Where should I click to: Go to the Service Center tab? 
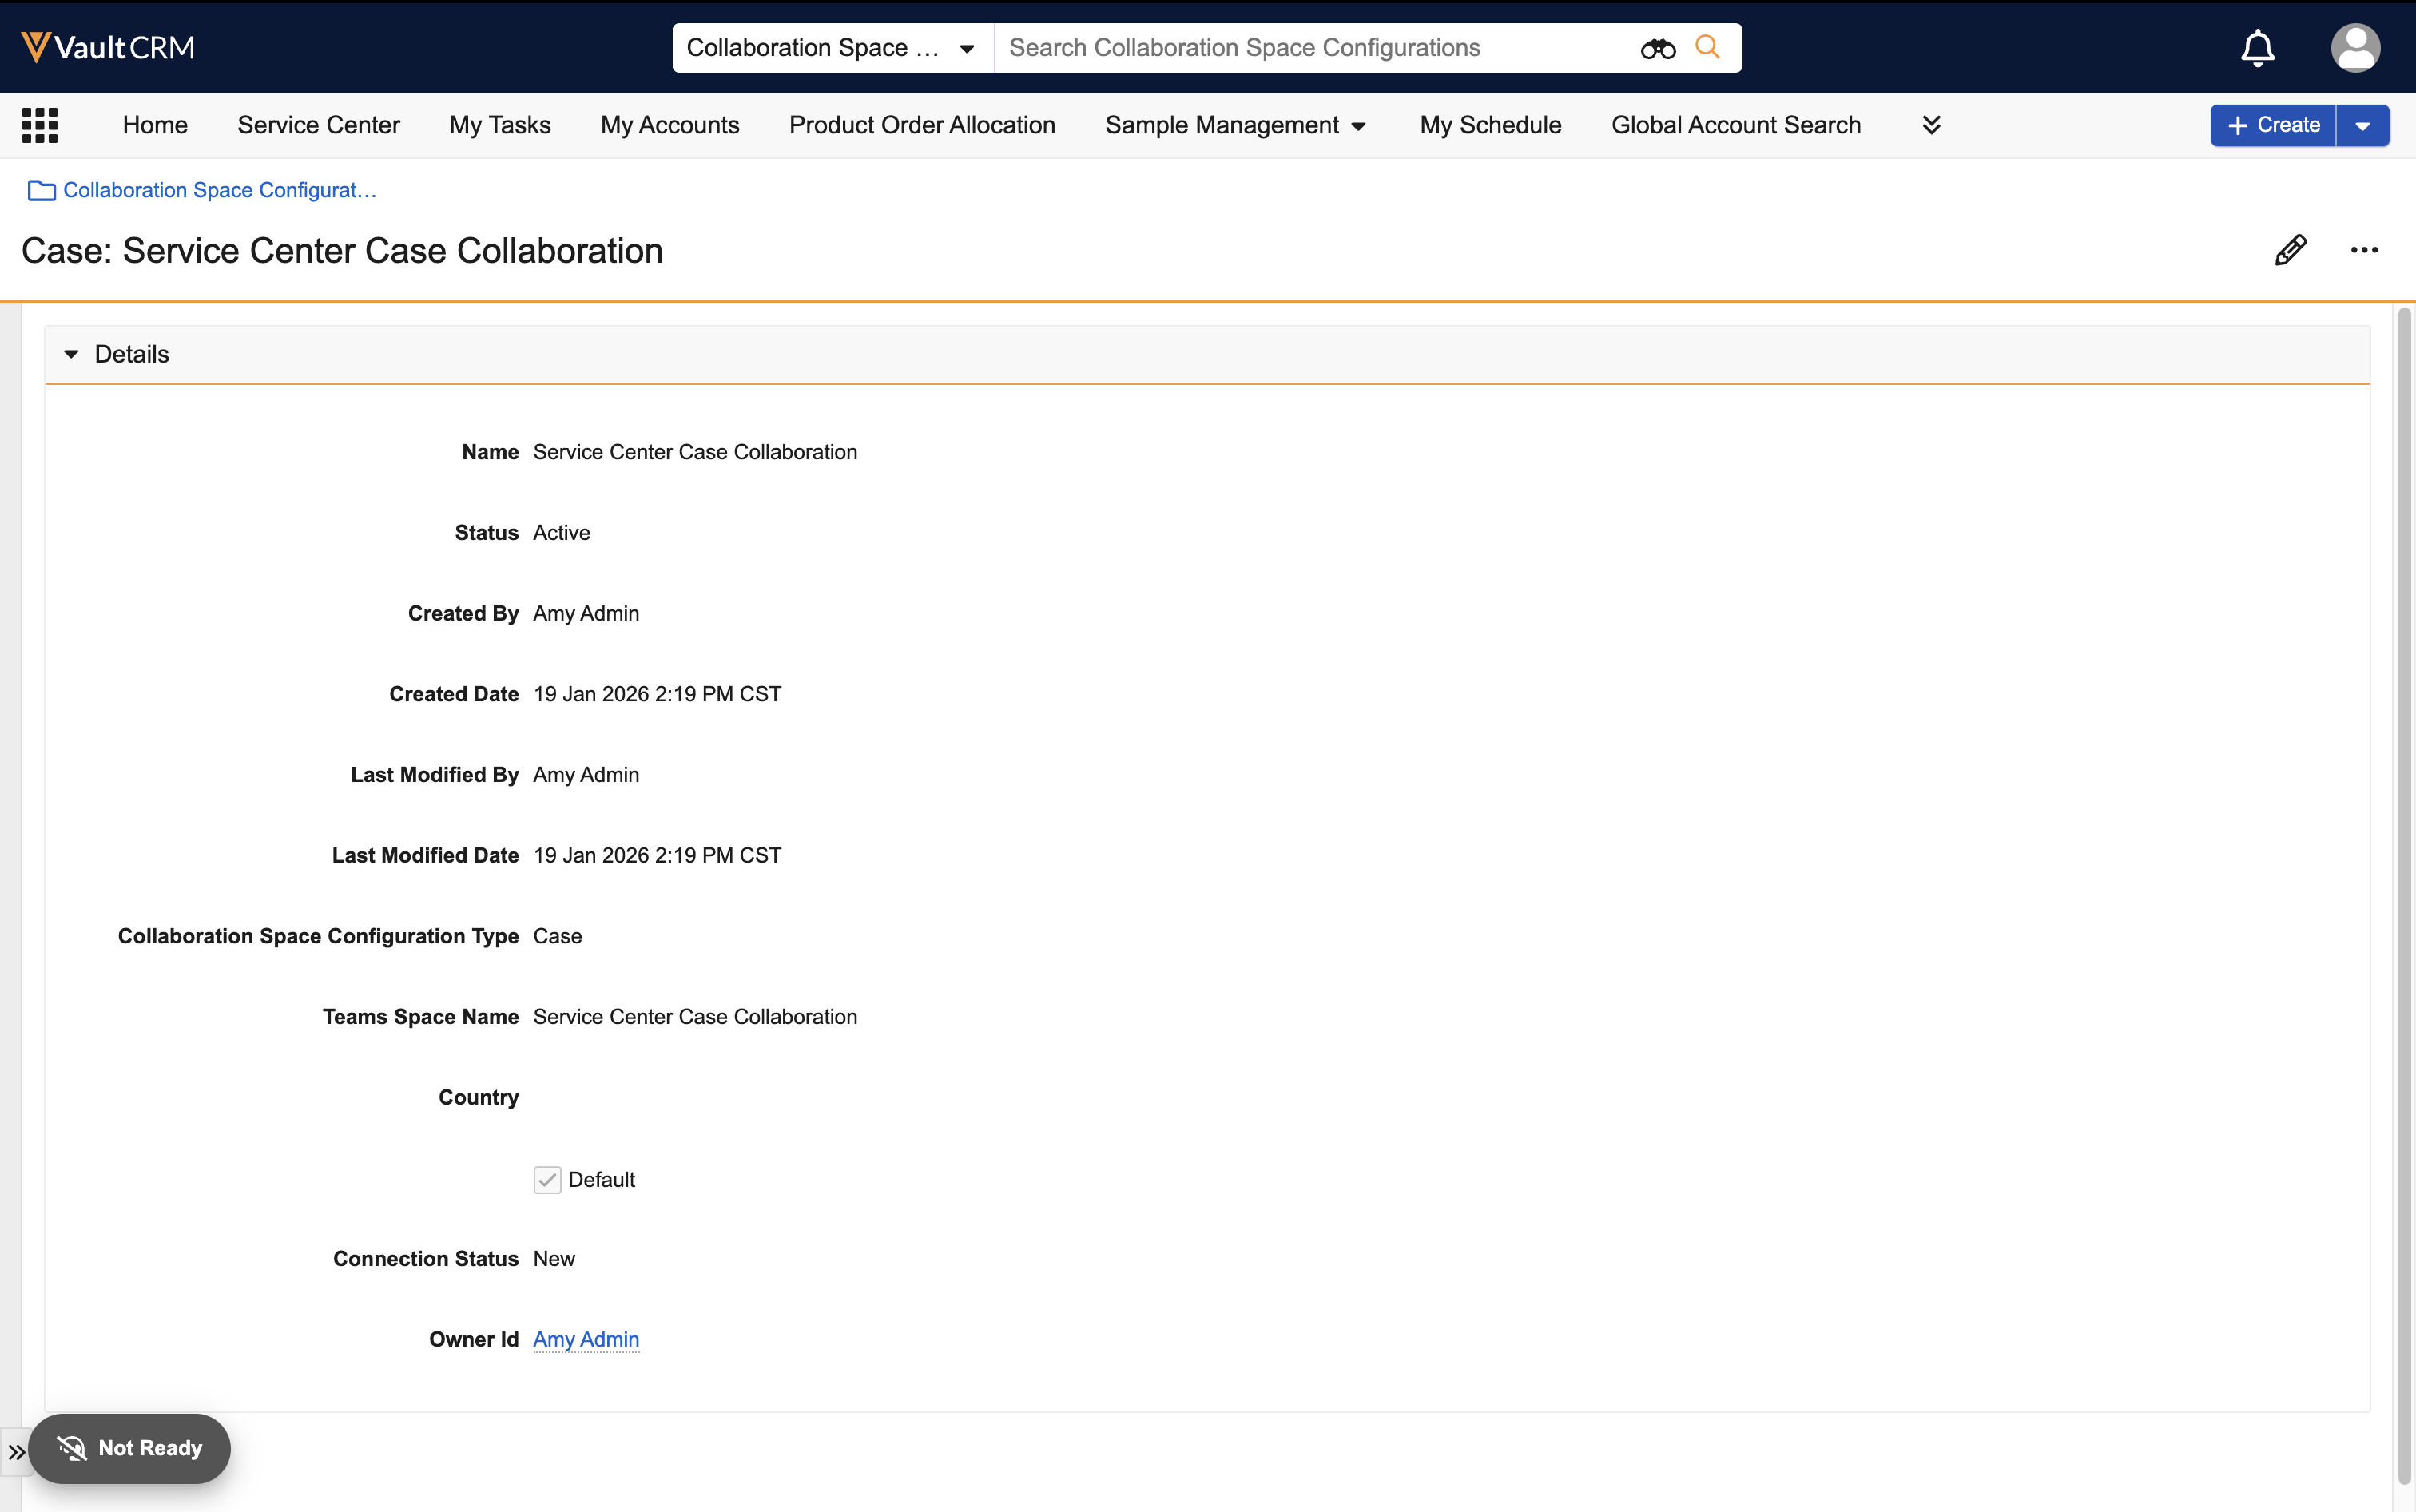pyautogui.click(x=318, y=125)
